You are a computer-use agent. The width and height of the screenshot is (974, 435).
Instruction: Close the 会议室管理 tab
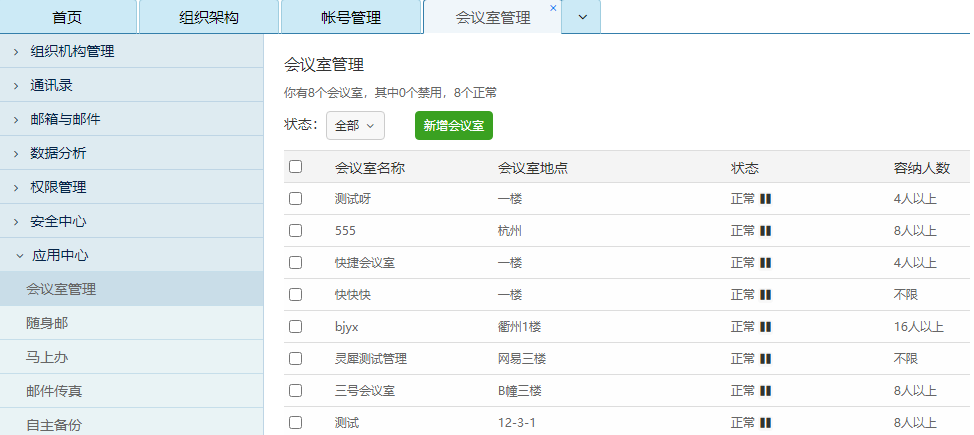pyautogui.click(x=553, y=8)
